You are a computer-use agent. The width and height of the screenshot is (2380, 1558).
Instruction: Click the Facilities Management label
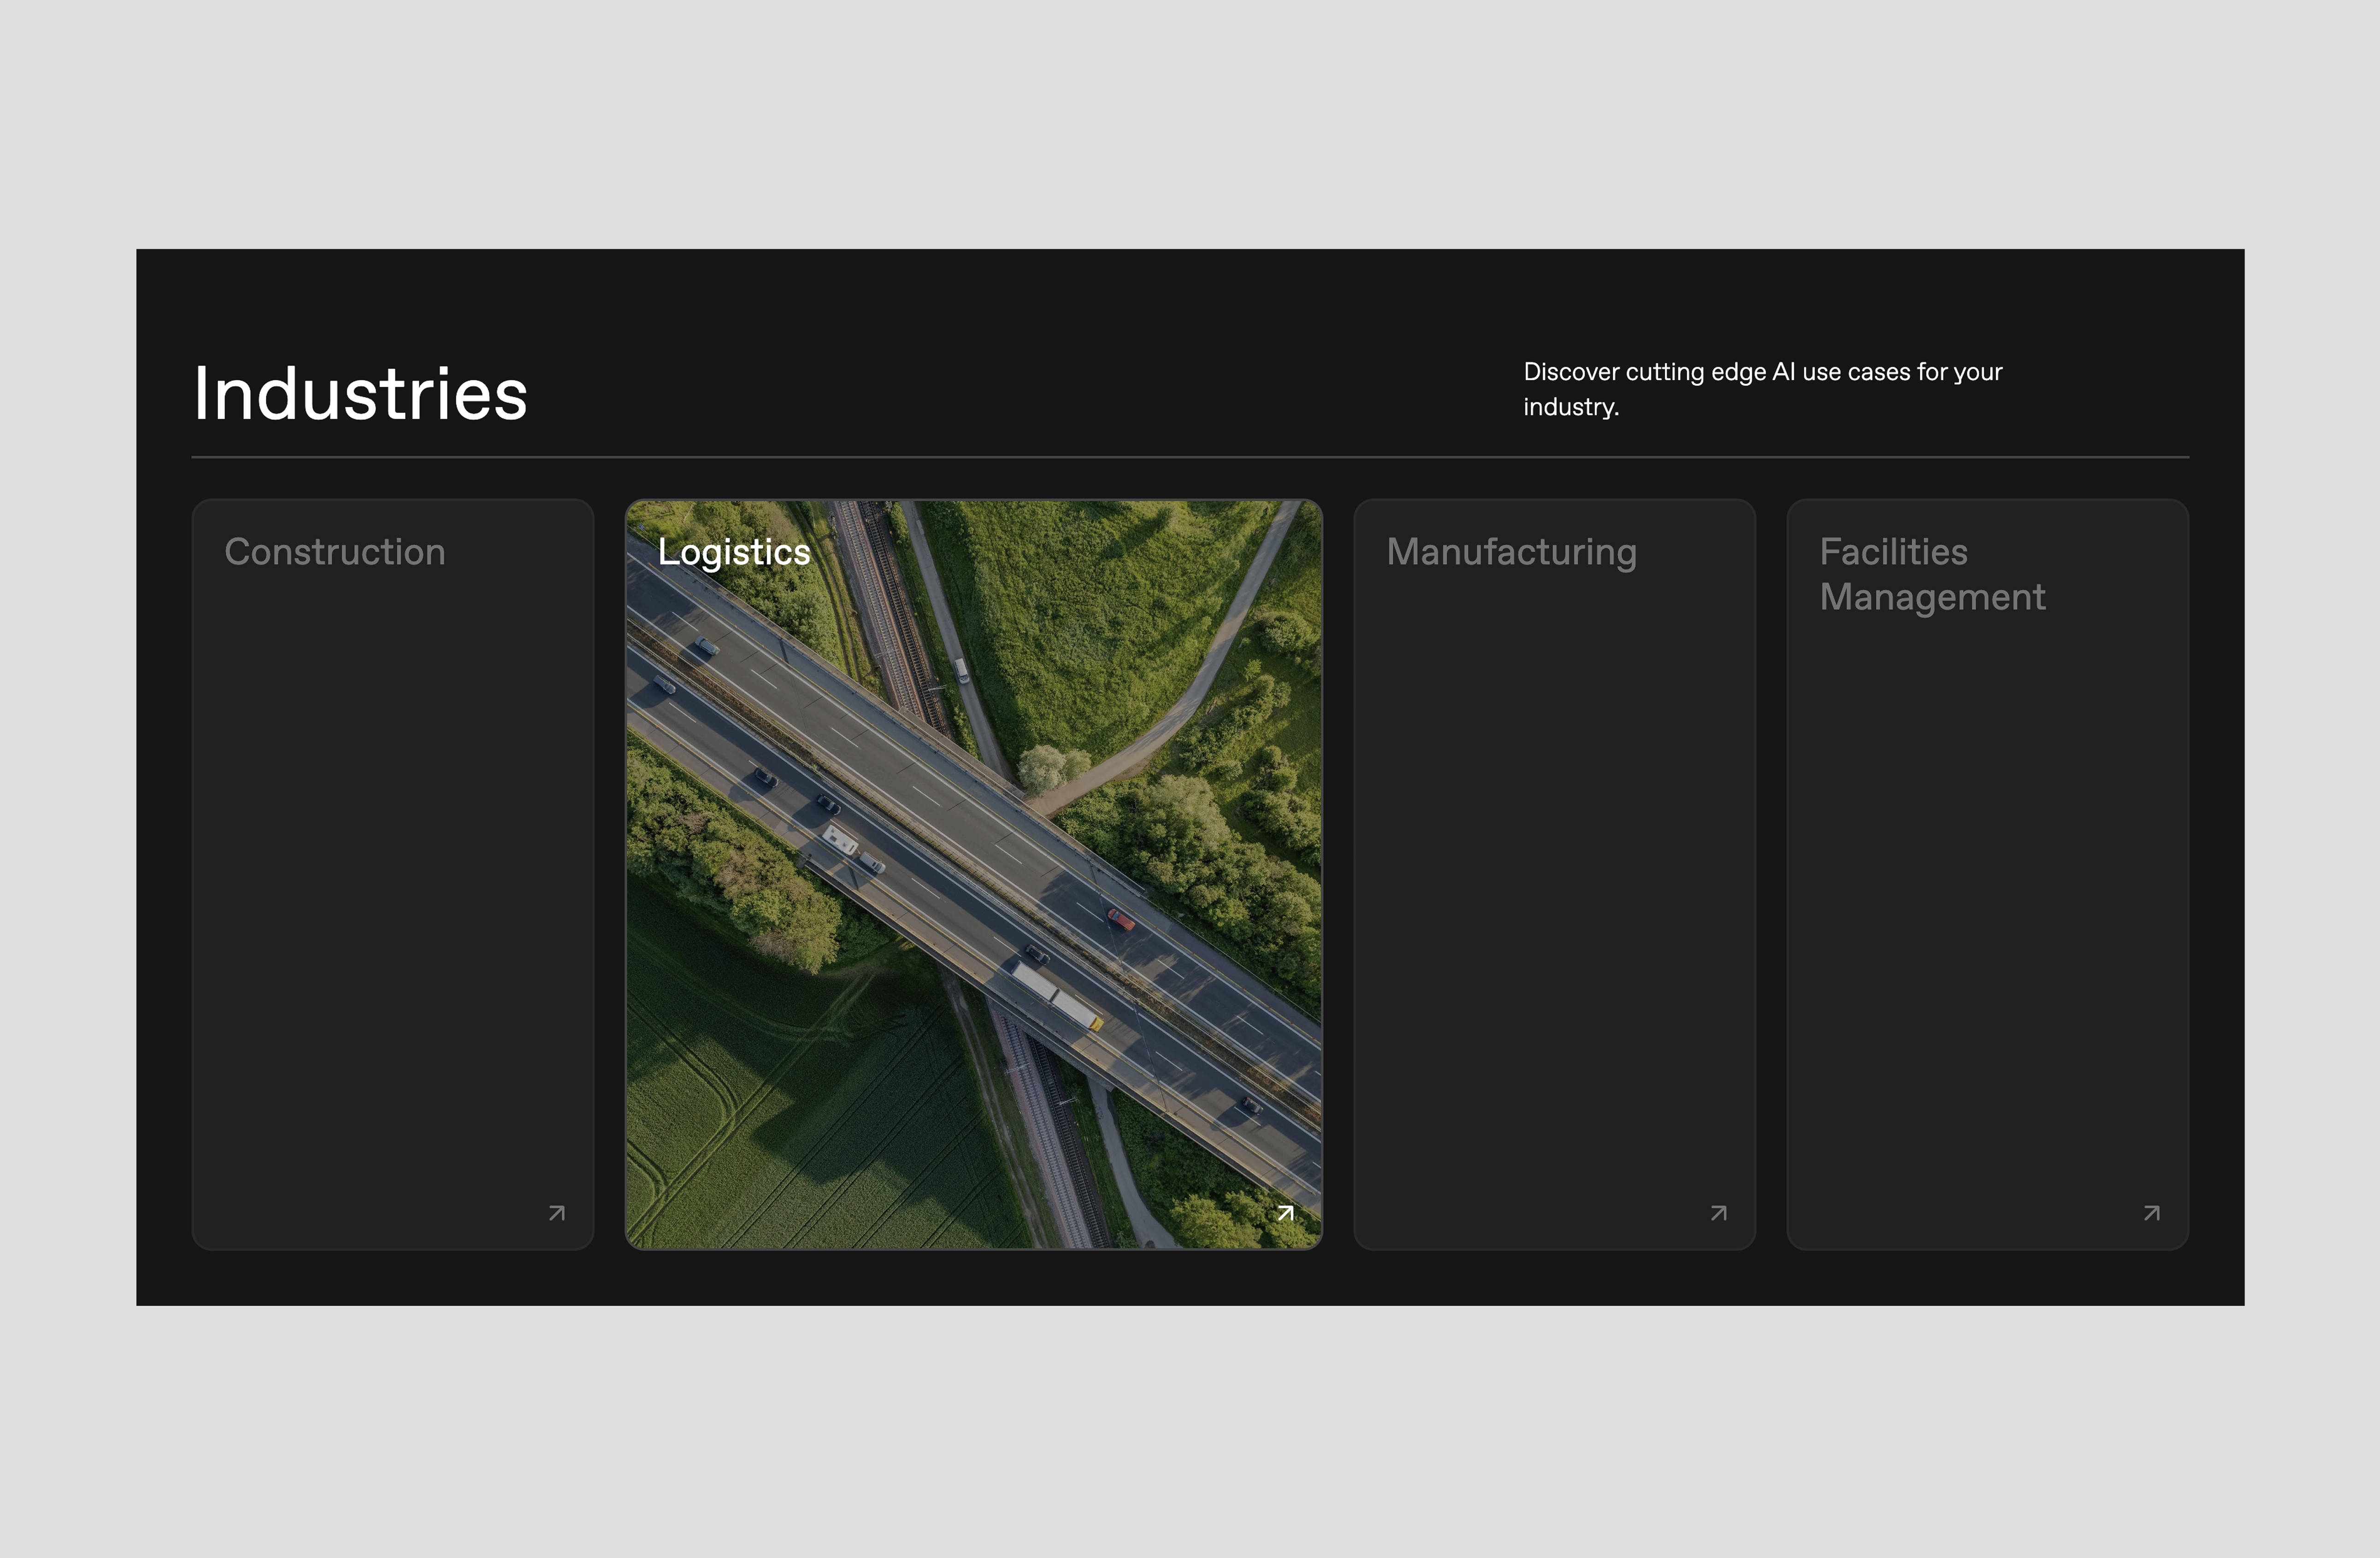[1932, 574]
